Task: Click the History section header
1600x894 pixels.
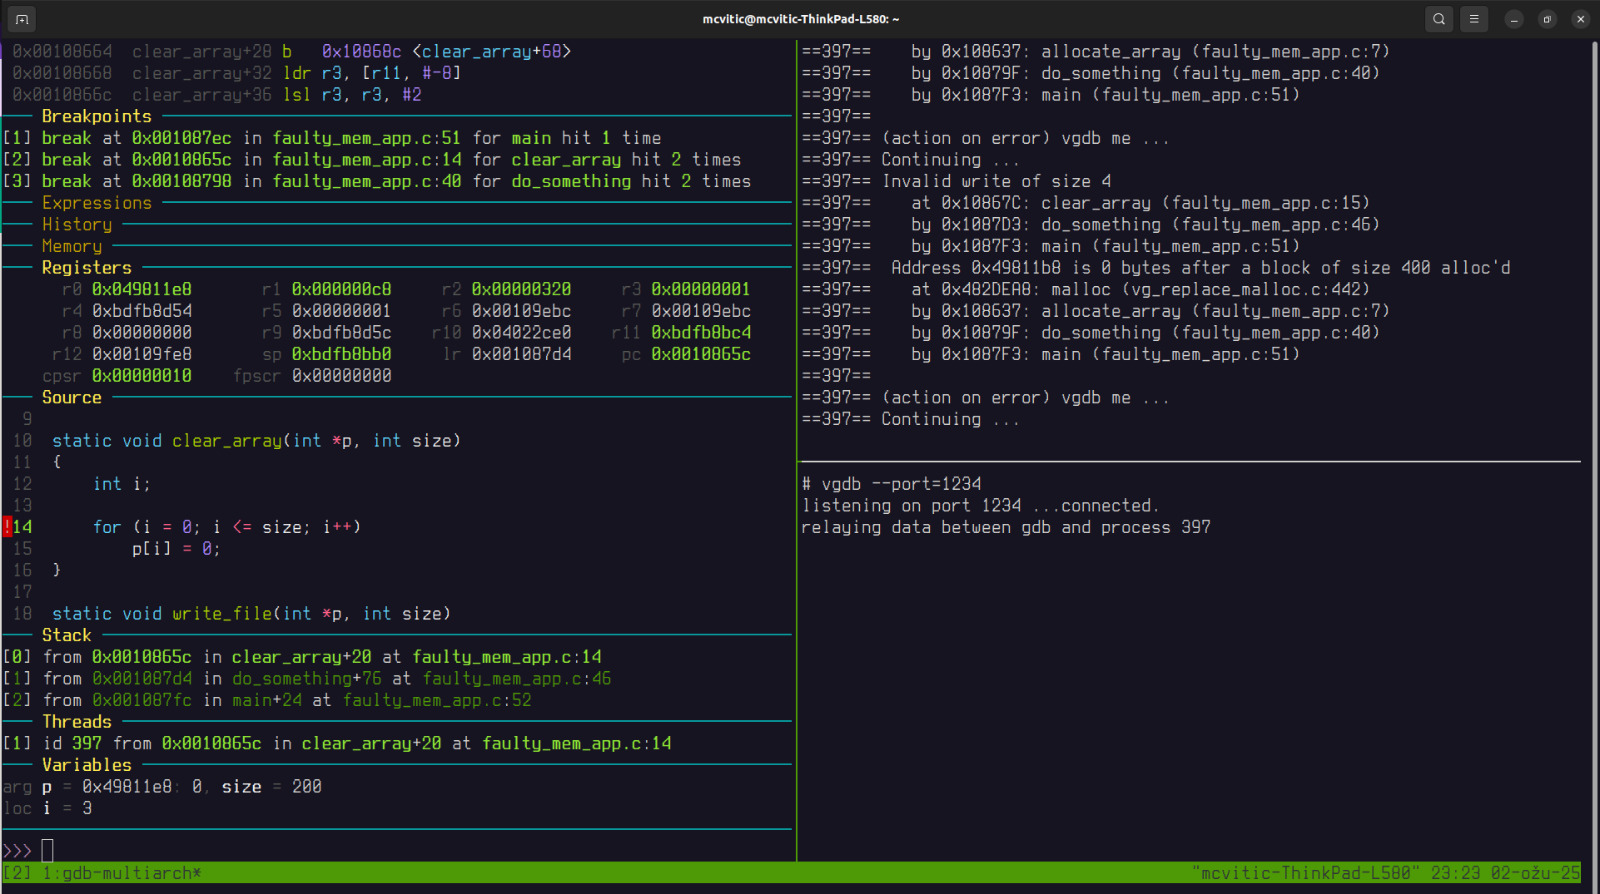Action: point(77,225)
